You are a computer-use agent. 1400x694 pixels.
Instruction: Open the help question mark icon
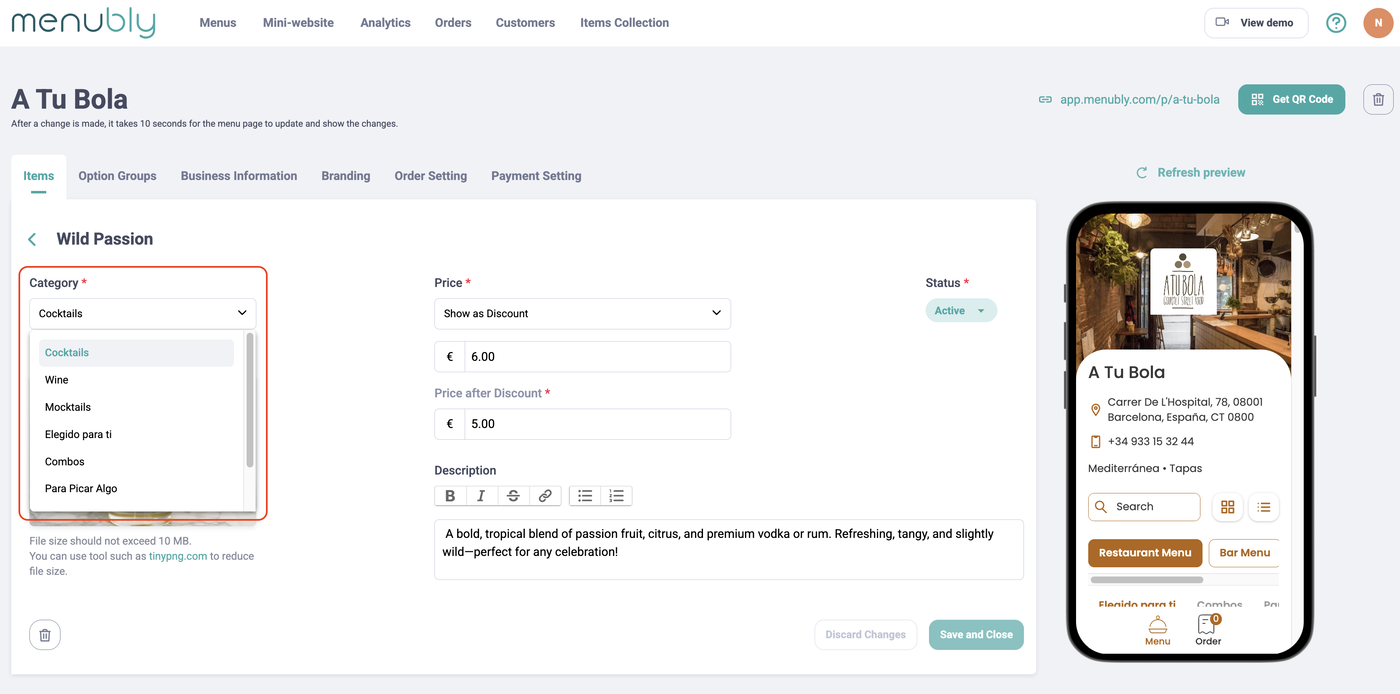[1336, 23]
